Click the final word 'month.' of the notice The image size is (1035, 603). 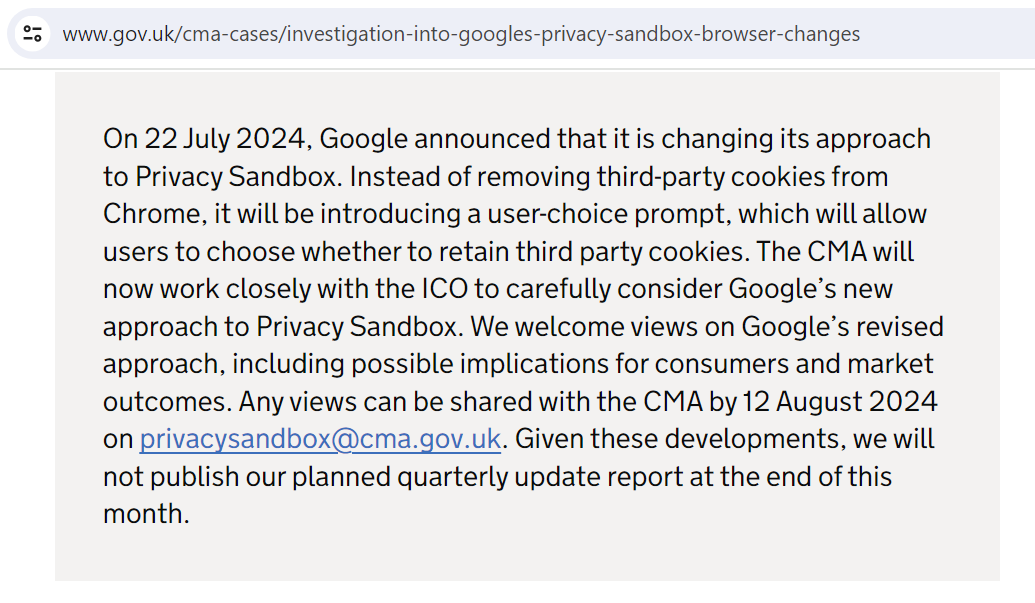146,515
